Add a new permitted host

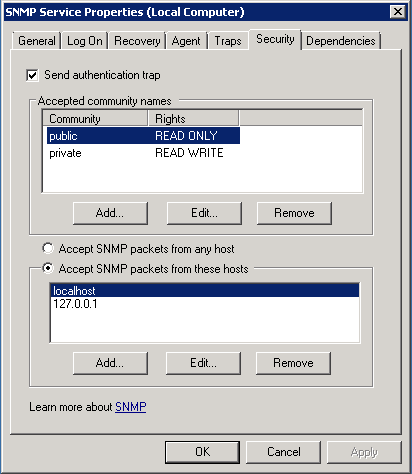point(110,363)
